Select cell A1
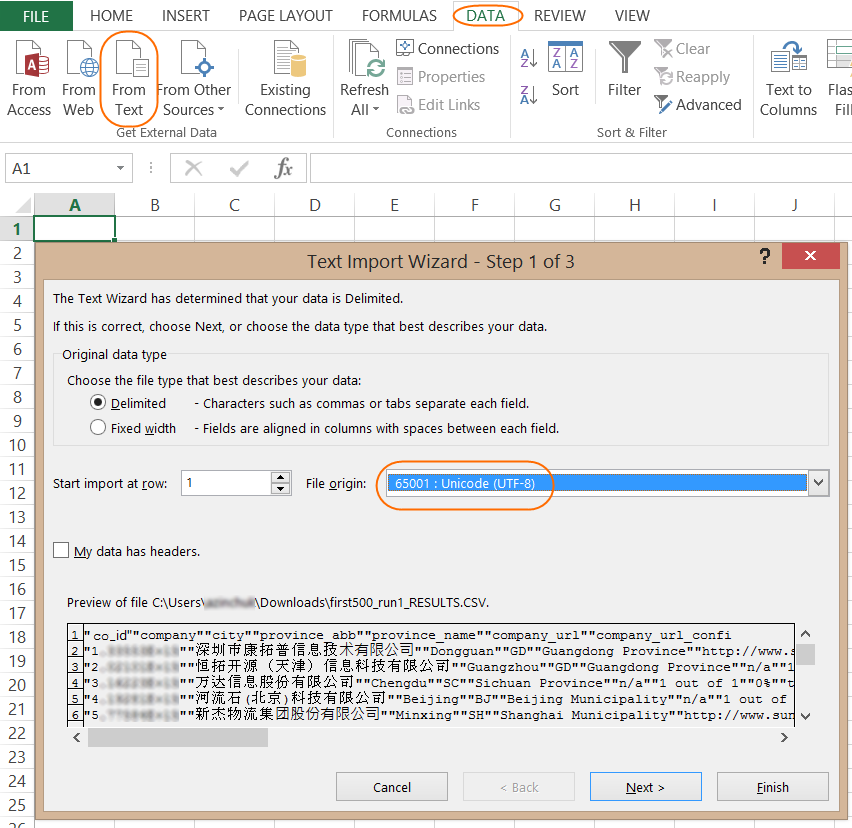Screen dimensions: 852x828 pos(74,229)
